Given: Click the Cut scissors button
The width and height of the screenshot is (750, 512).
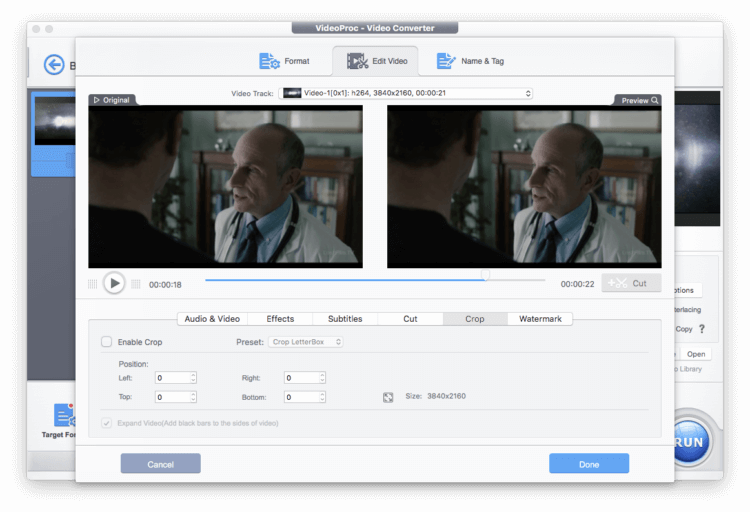Looking at the screenshot, I should tap(631, 283).
